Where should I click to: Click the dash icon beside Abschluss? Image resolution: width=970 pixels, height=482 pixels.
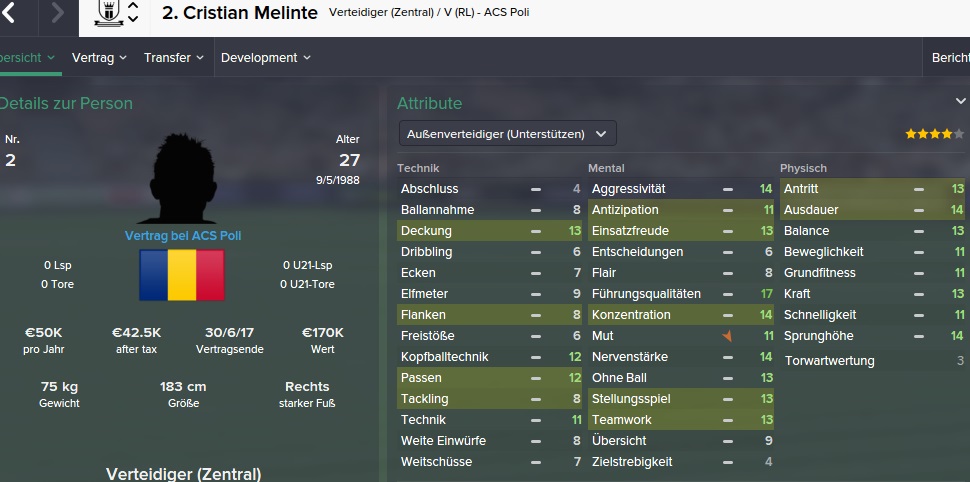coord(536,189)
